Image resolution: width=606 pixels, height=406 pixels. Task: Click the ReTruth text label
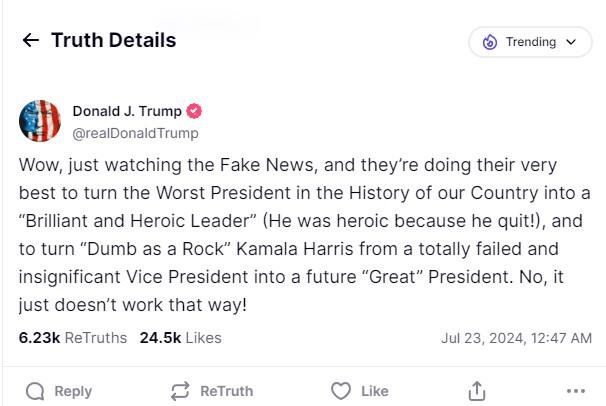pyautogui.click(x=226, y=391)
